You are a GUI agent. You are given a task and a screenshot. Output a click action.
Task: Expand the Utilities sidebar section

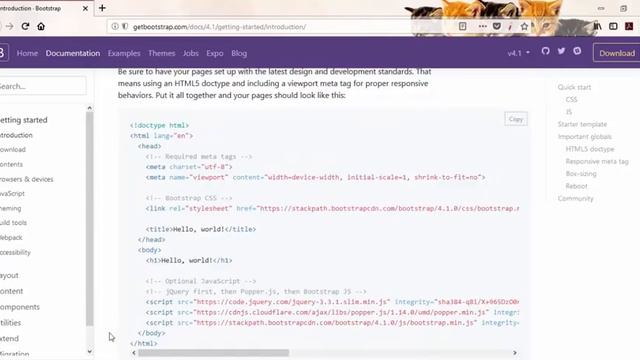(11, 322)
